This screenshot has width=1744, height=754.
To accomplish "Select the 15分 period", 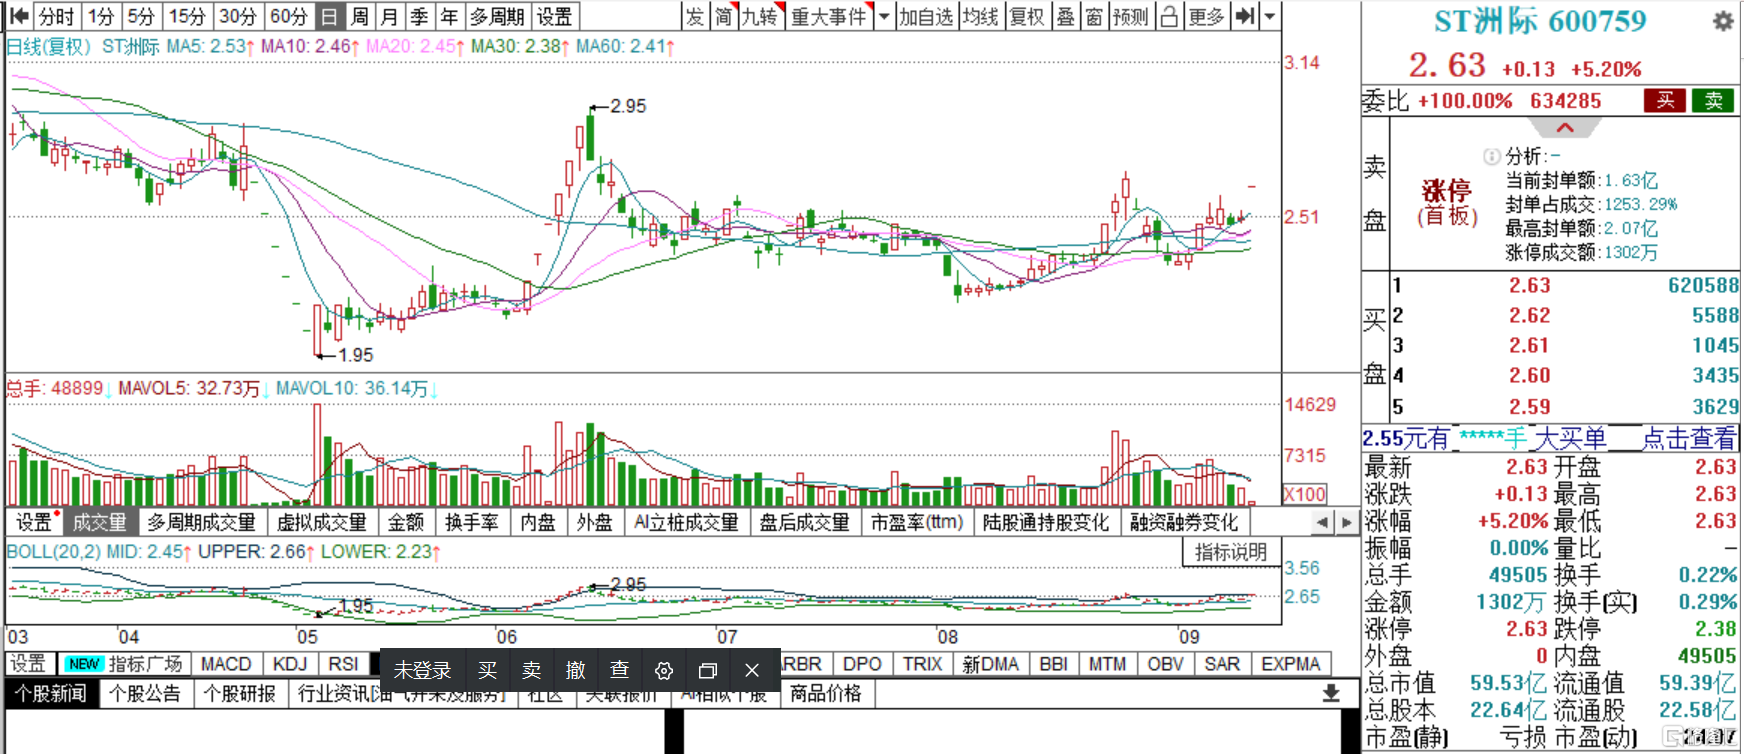I will click(x=187, y=16).
